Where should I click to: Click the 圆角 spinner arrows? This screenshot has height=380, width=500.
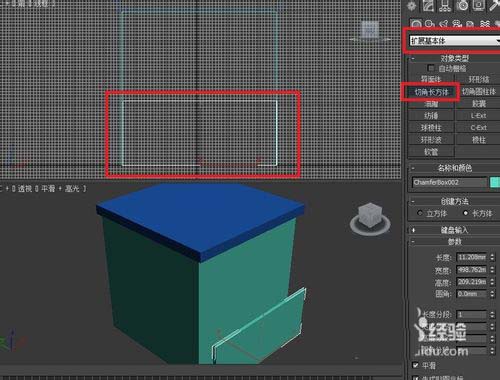tap(492, 294)
